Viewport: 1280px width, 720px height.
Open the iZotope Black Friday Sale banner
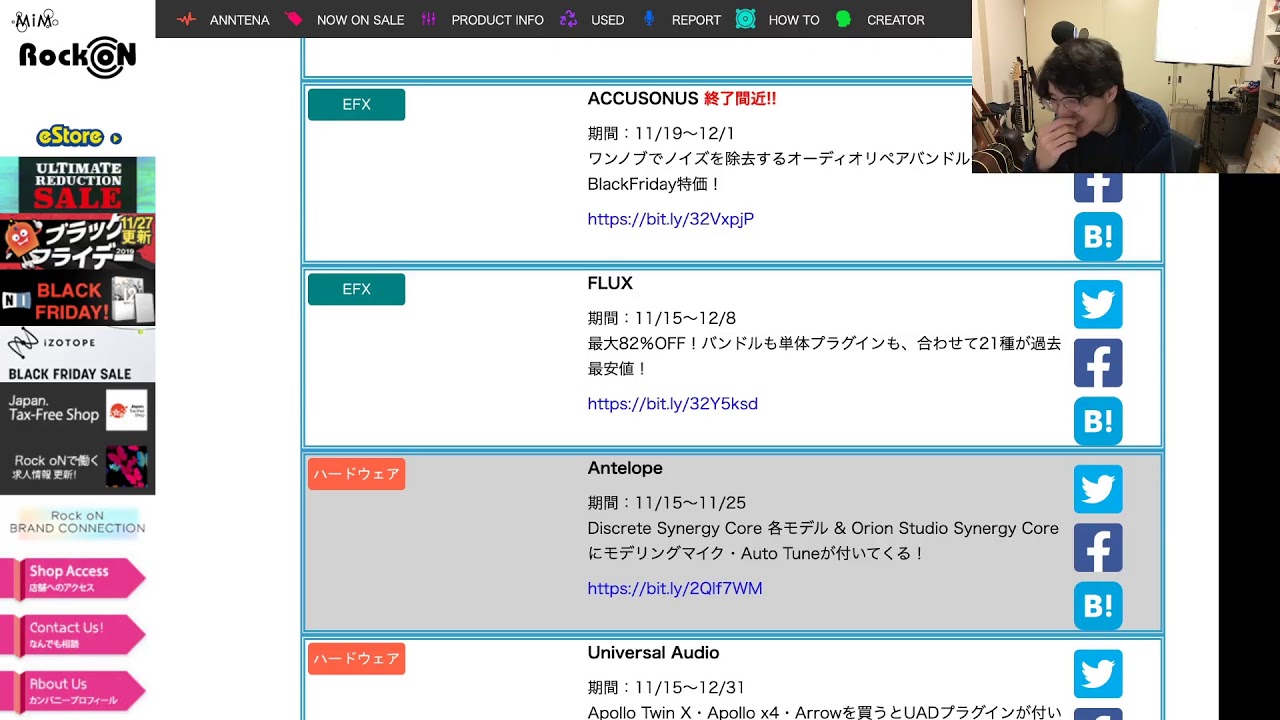click(77, 356)
